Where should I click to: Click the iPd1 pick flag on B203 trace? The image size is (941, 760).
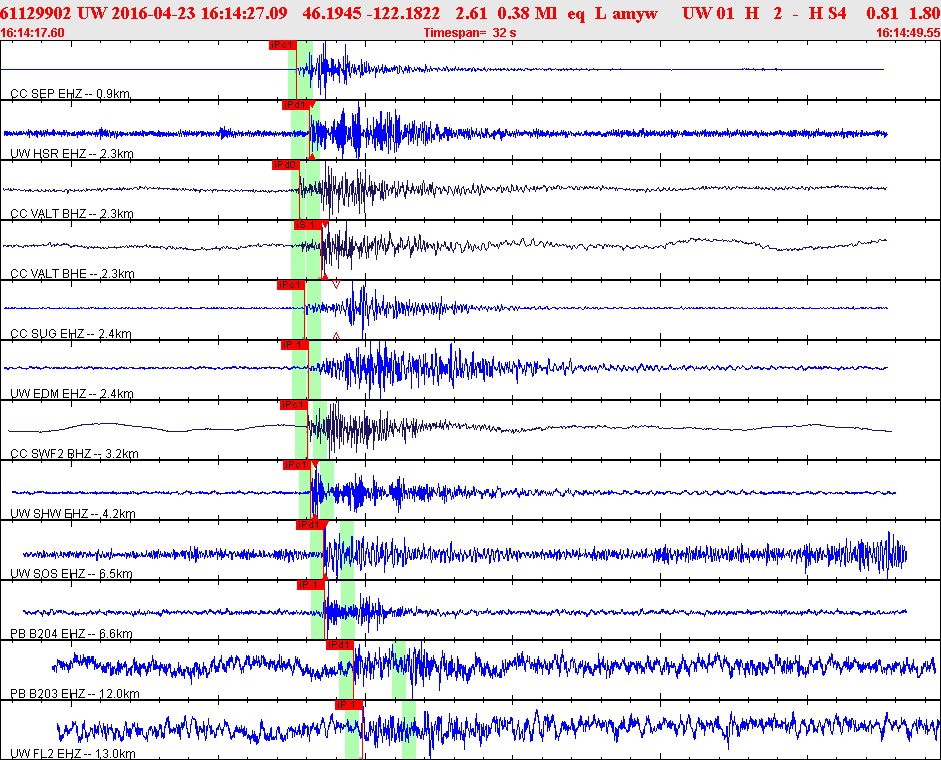(340, 645)
